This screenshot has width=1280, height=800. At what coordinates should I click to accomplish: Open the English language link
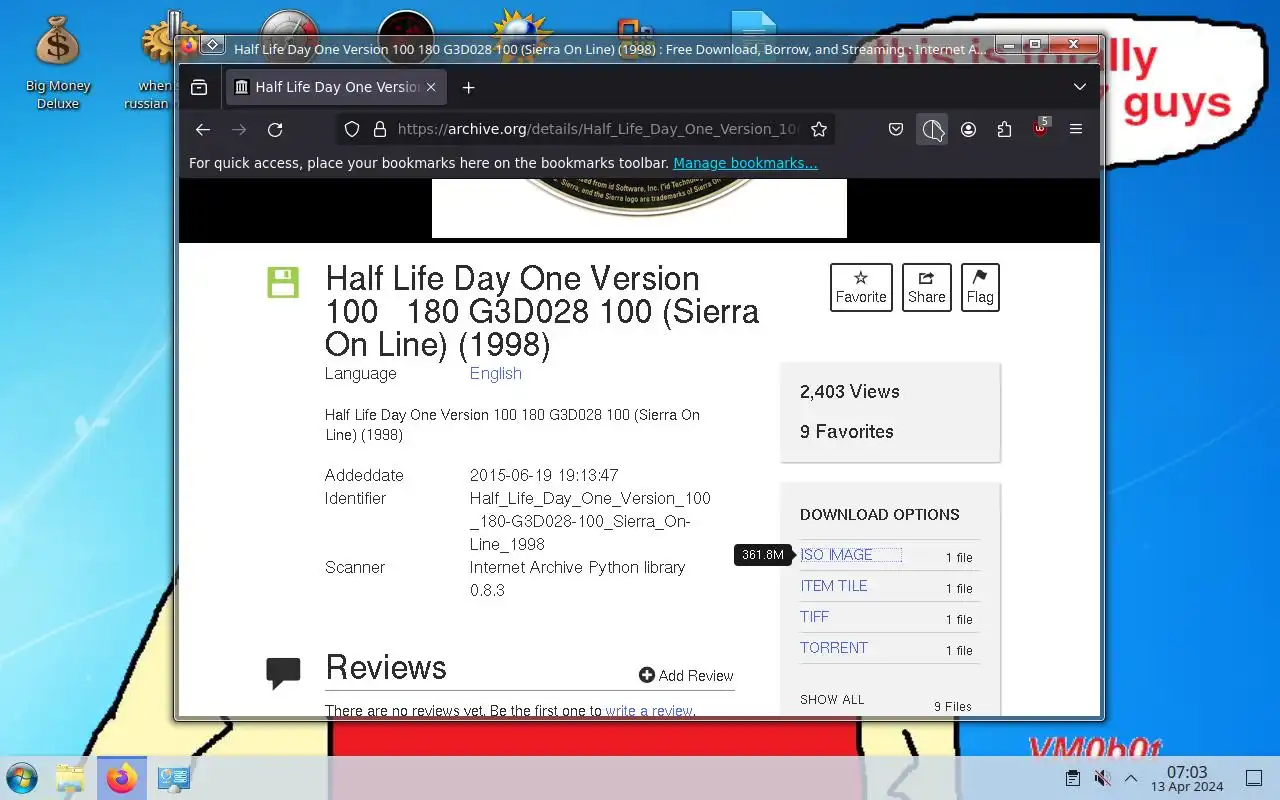point(496,373)
